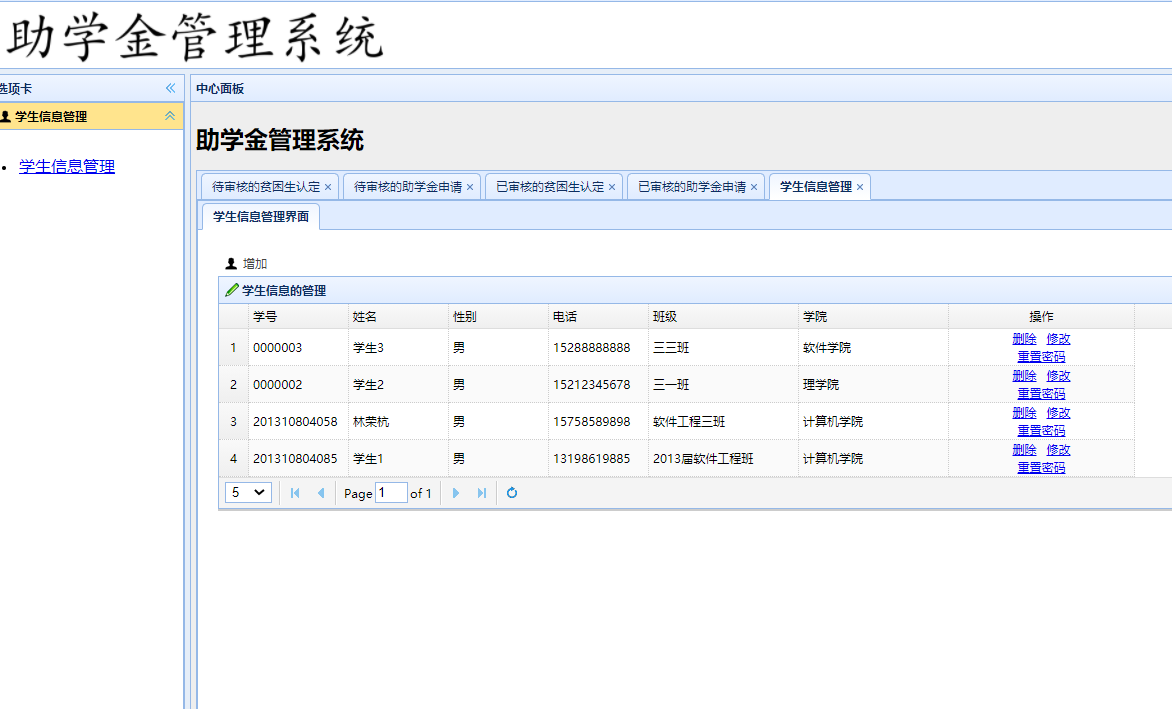The image size is (1172, 709).
Task: Switch to 已审核的贫困生认定 tab
Action: (x=550, y=187)
